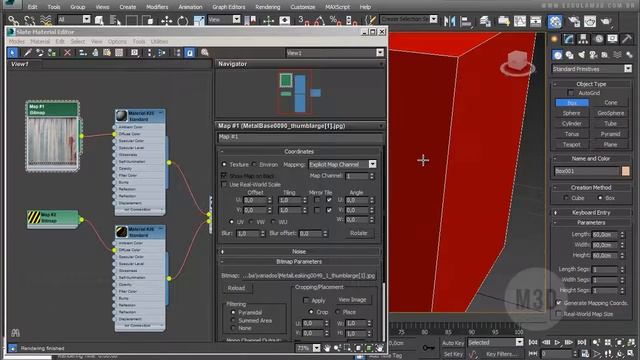Open the Material Editor from main toolbar
The height and width of the screenshot is (360, 640).
(555, 21)
